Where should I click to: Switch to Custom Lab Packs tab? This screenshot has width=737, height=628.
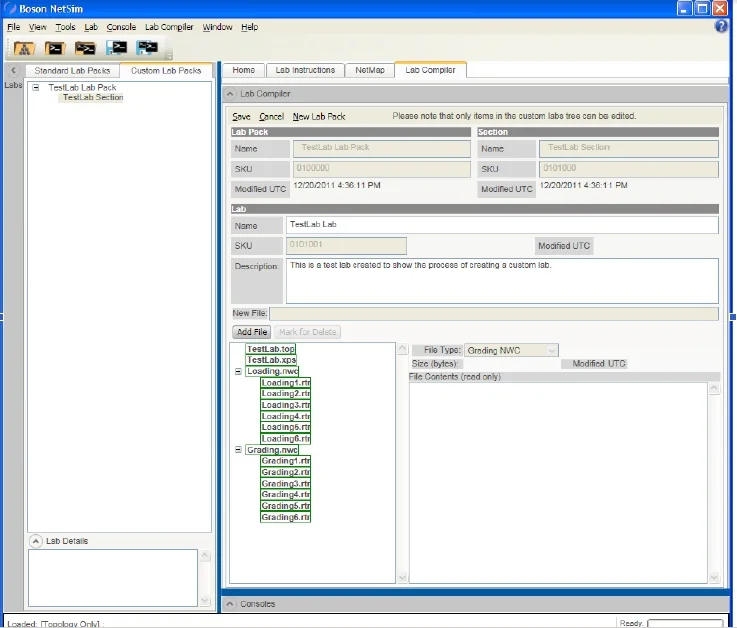[x=166, y=71]
